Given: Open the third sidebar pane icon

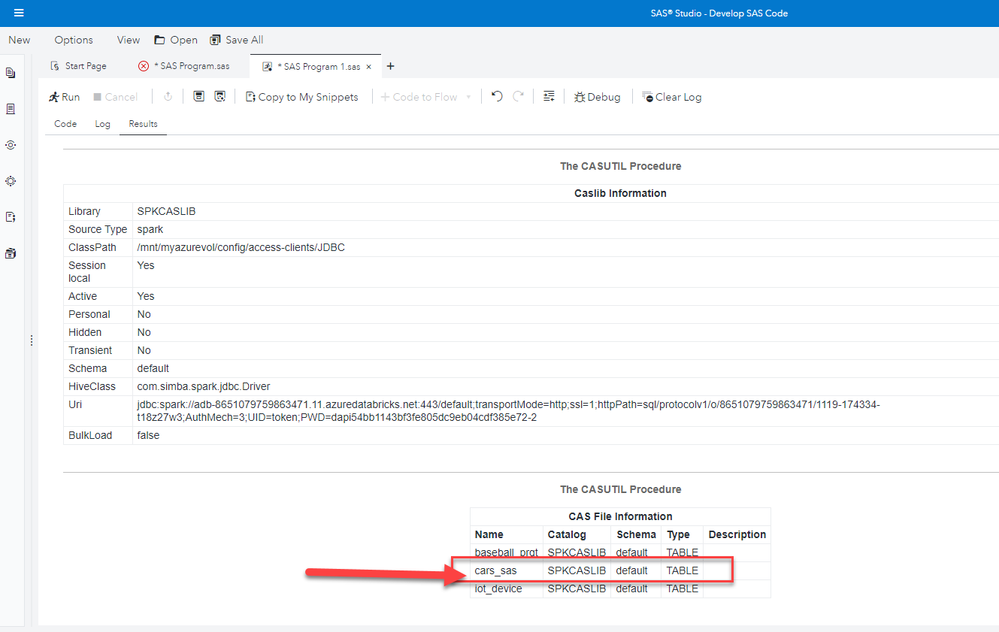Looking at the screenshot, I should [x=11, y=145].
